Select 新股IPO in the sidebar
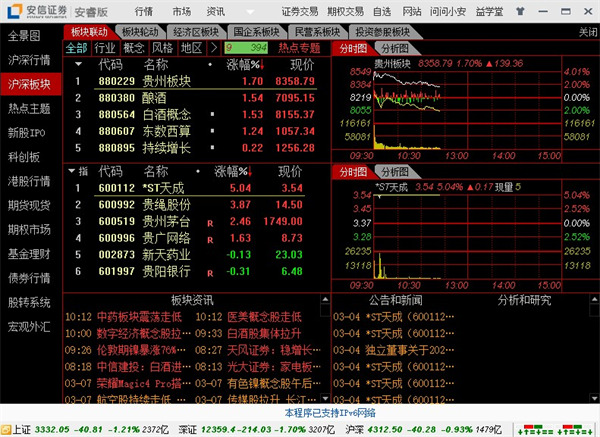 coord(26,133)
